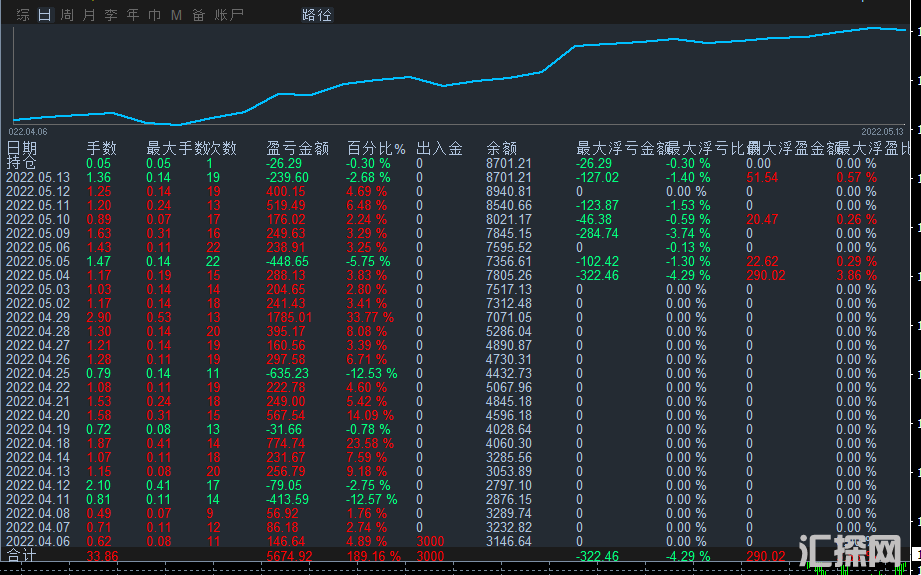Click deposit 3000 in the 2022.04.06 row
921x575 pixels.
pos(430,542)
